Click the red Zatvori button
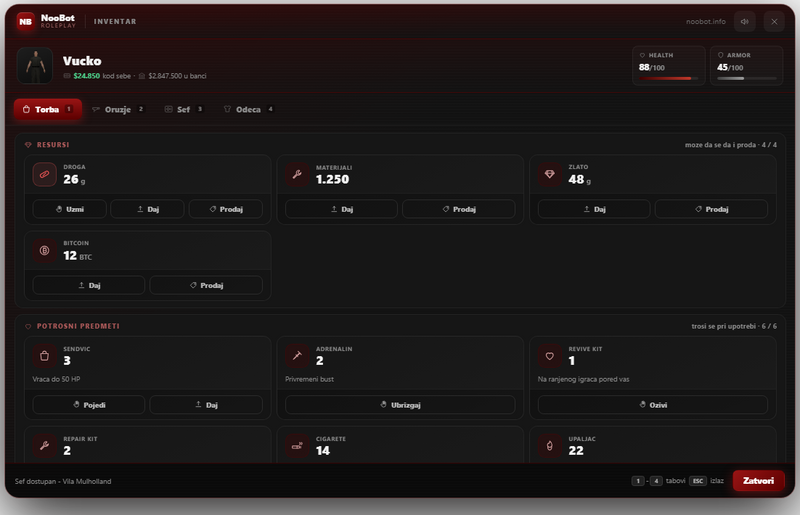Image resolution: width=800 pixels, height=515 pixels. (x=758, y=480)
